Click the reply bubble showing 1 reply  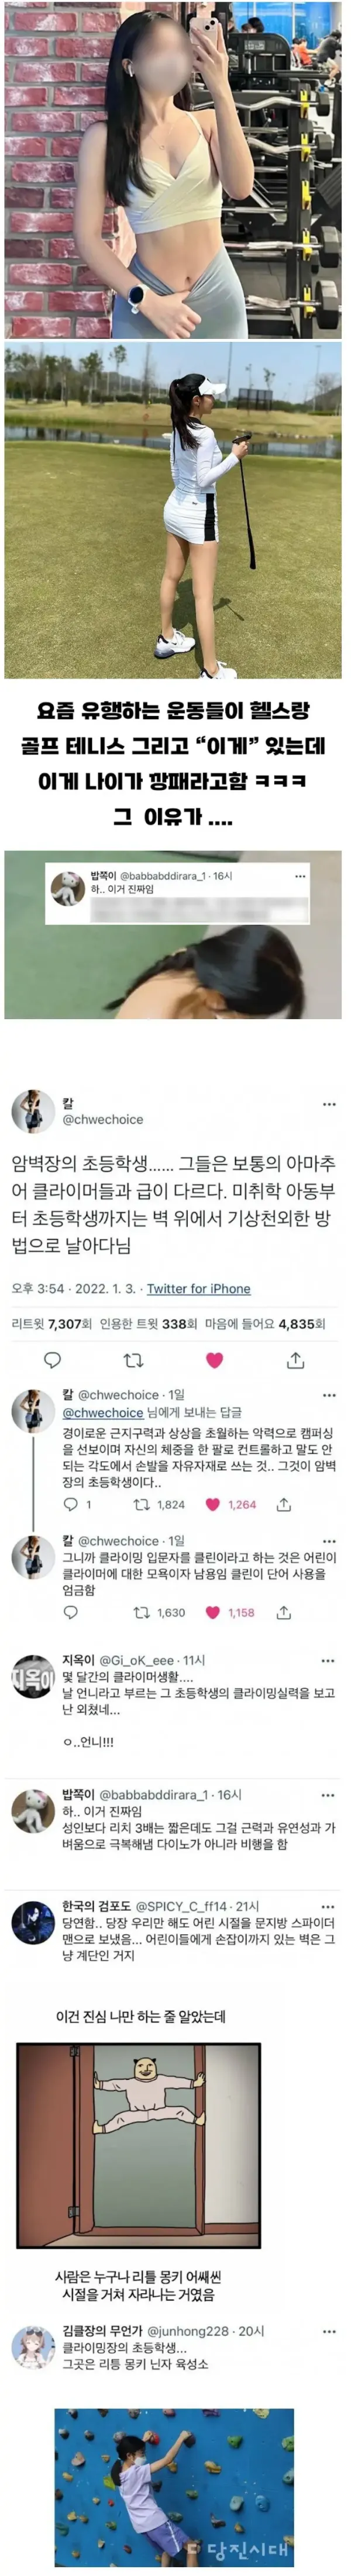[x=77, y=1504]
